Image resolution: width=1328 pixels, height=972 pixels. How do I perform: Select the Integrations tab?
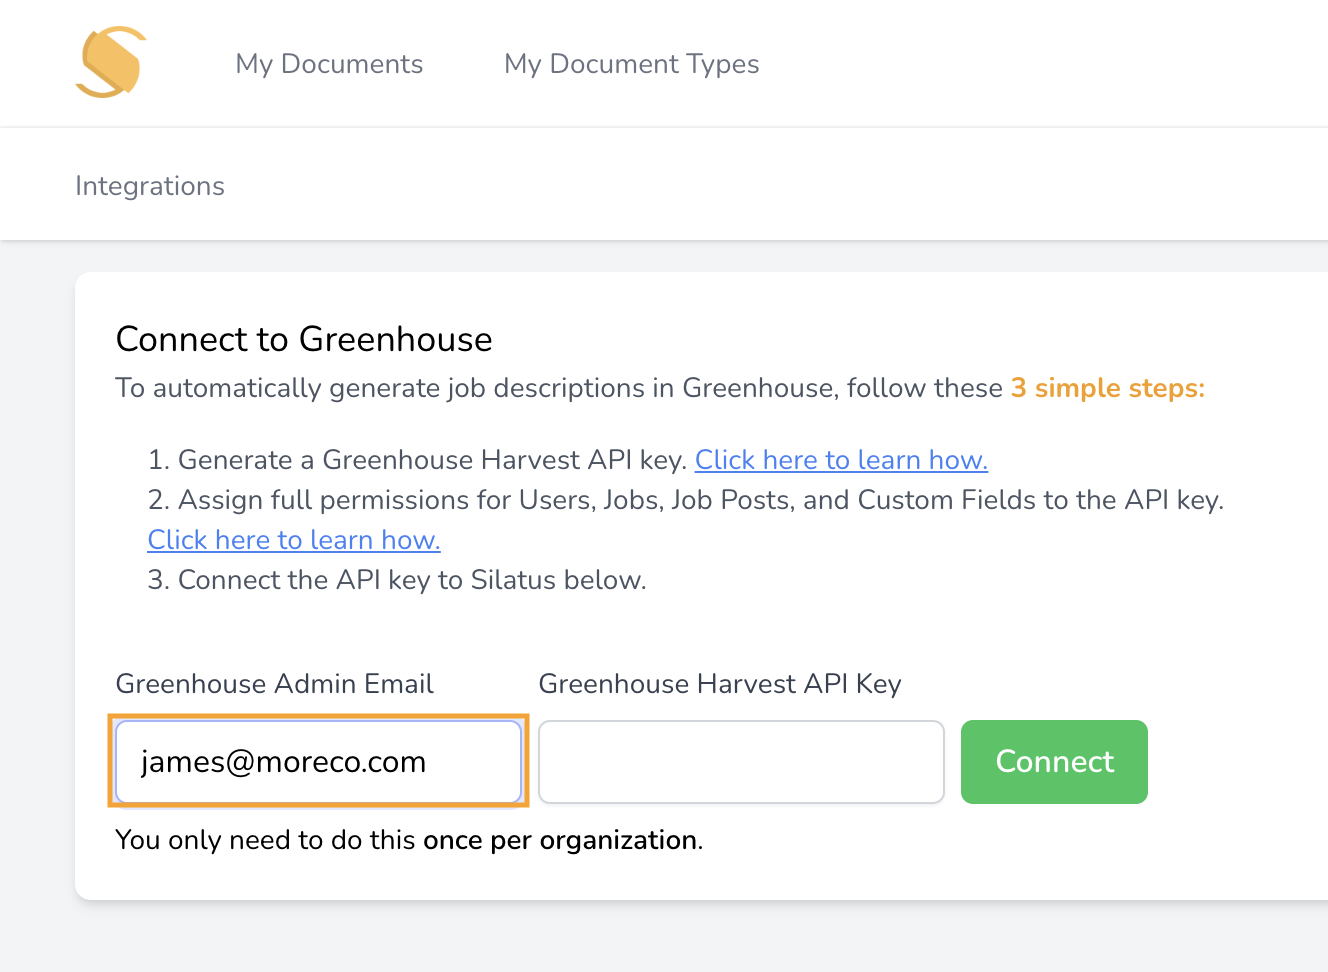coord(150,186)
